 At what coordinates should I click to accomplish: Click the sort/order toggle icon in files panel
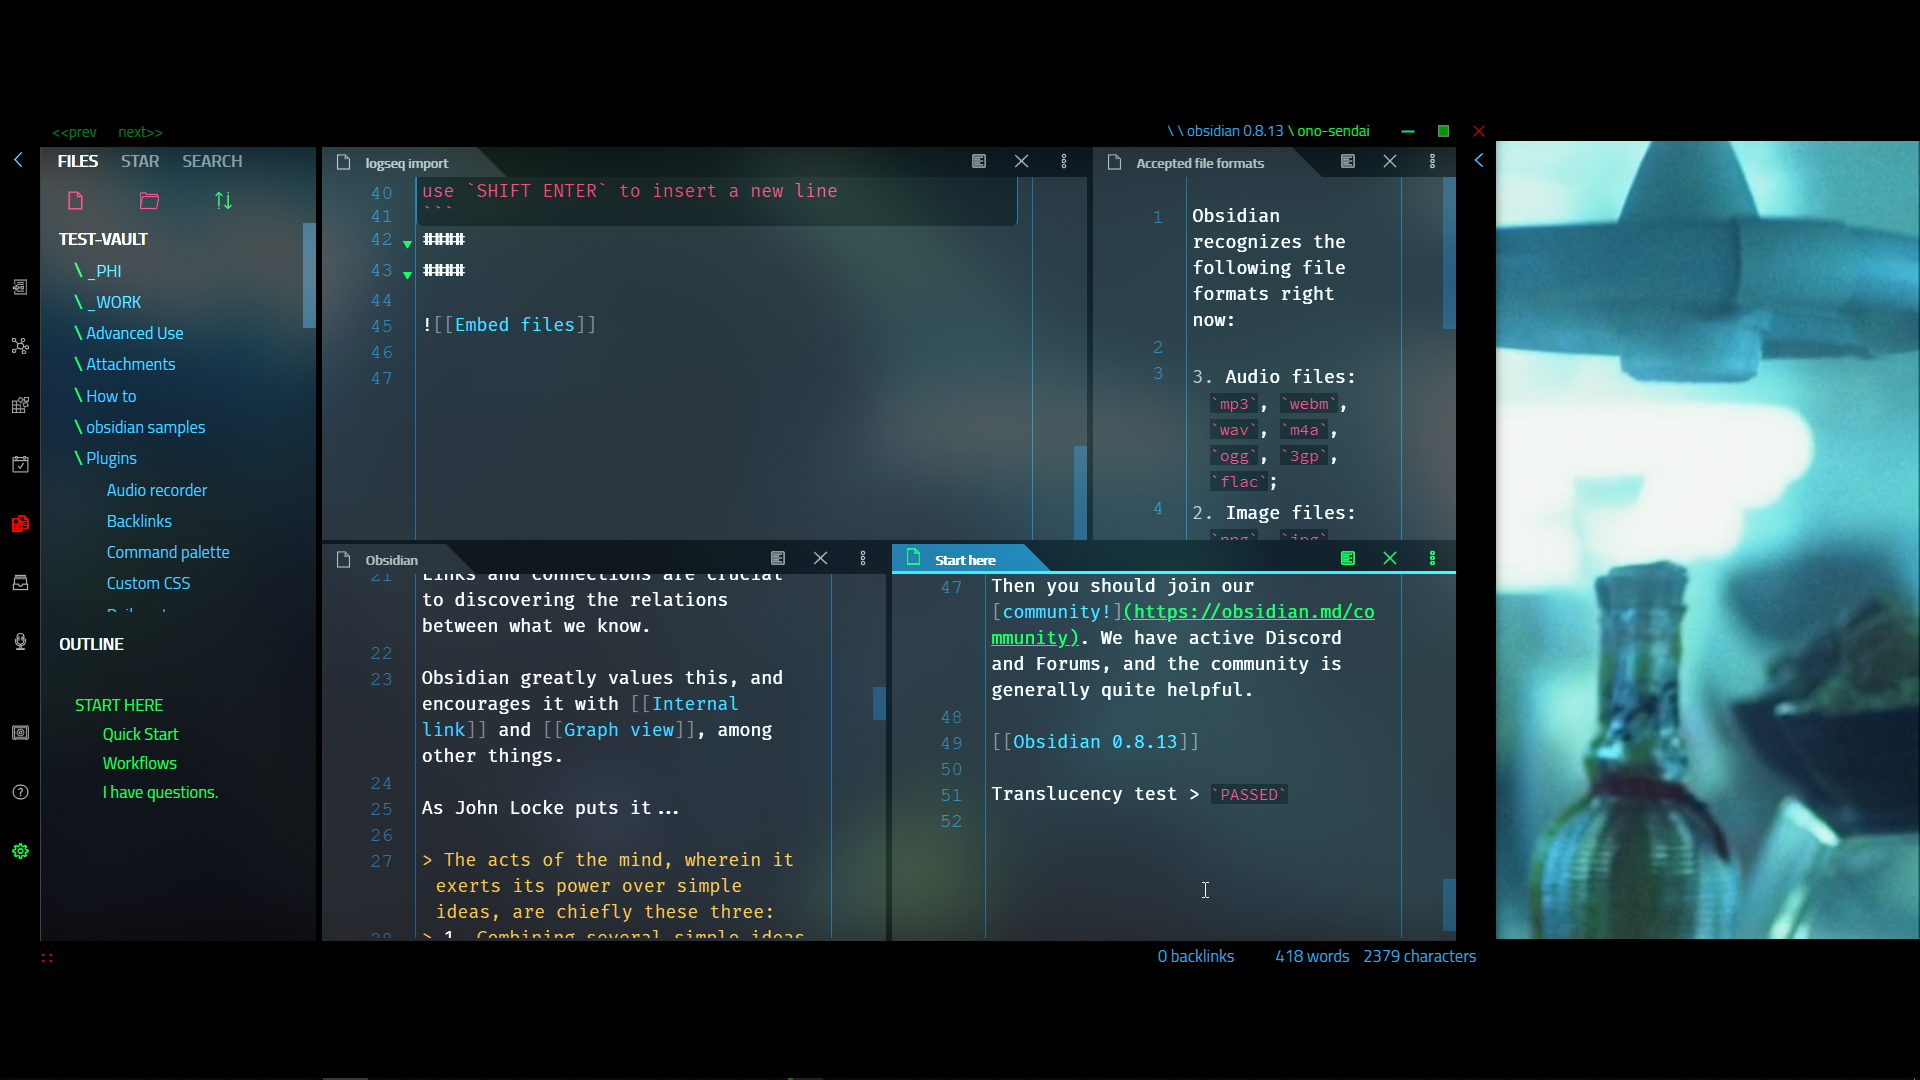coord(223,200)
